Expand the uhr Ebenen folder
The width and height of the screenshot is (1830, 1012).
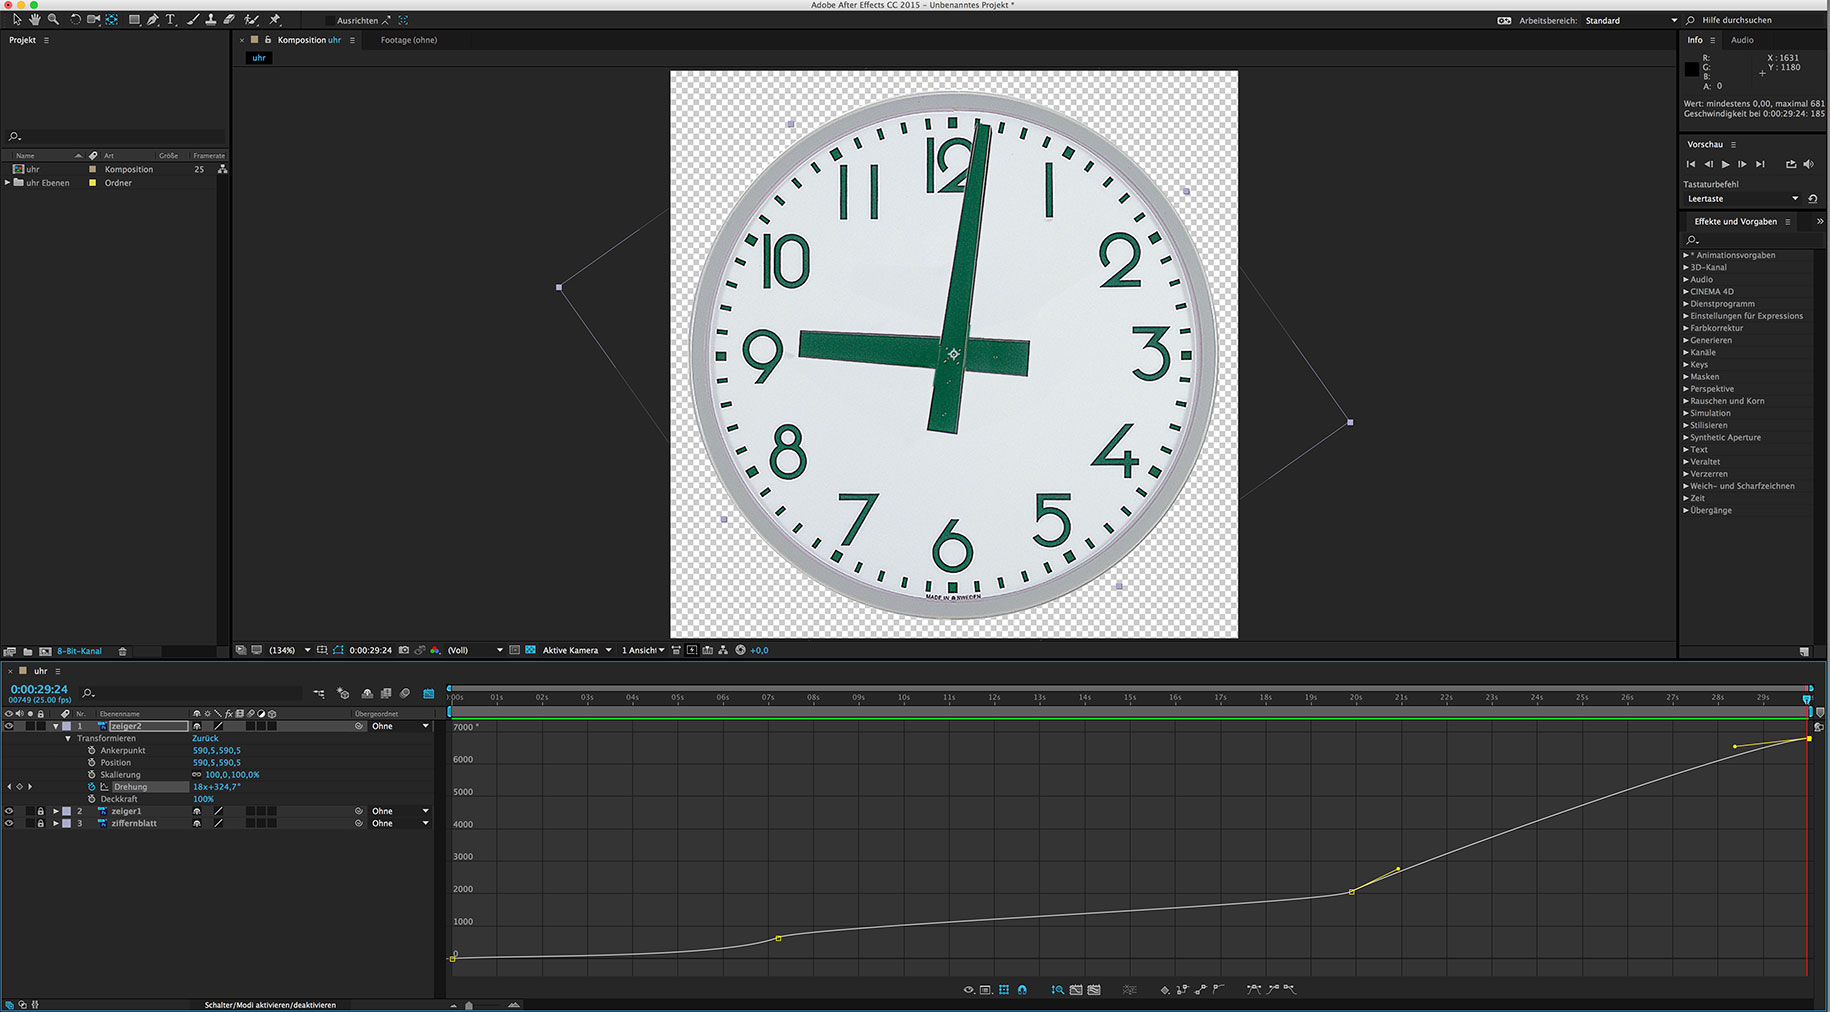pyautogui.click(x=8, y=183)
